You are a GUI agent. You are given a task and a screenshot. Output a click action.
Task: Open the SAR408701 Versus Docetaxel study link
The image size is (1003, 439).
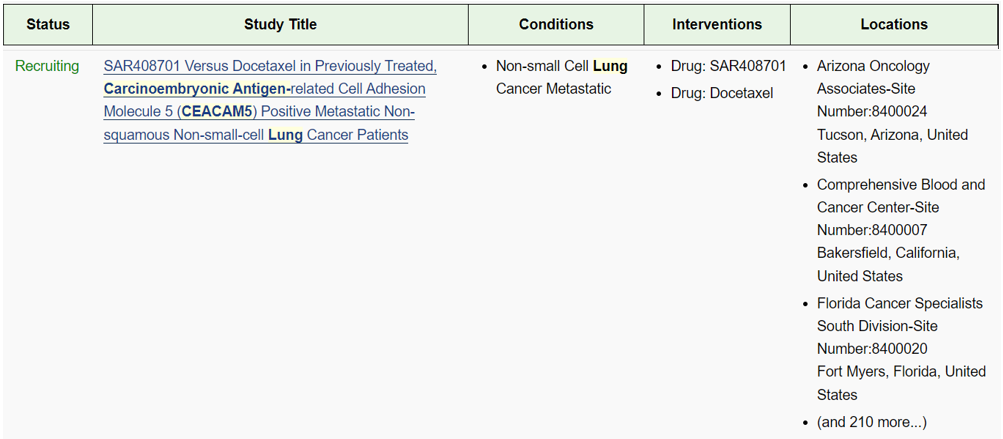pos(269,66)
